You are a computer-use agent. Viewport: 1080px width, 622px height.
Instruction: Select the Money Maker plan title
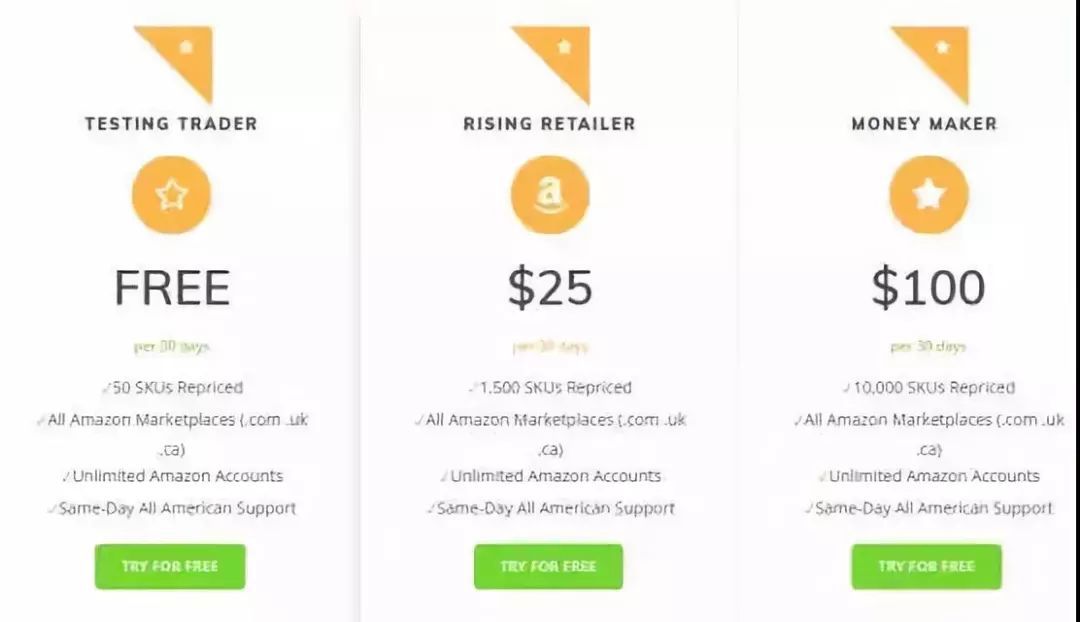(x=924, y=124)
